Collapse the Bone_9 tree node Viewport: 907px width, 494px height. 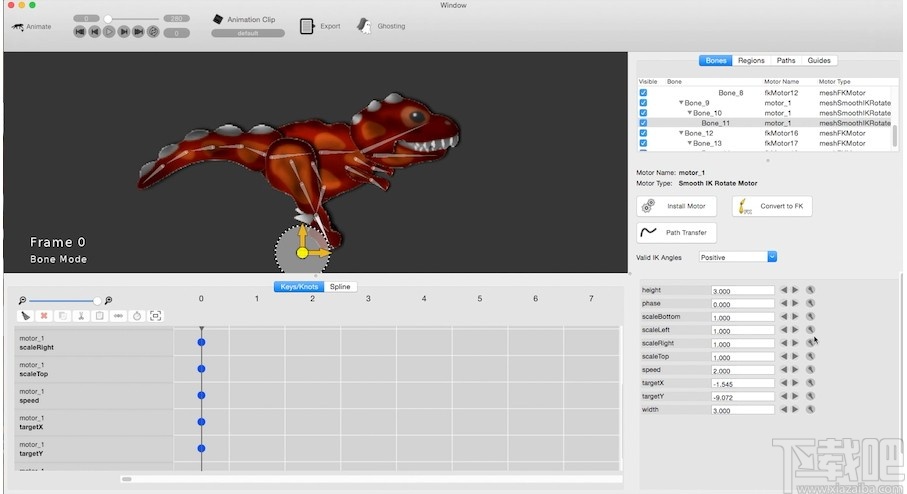click(681, 103)
